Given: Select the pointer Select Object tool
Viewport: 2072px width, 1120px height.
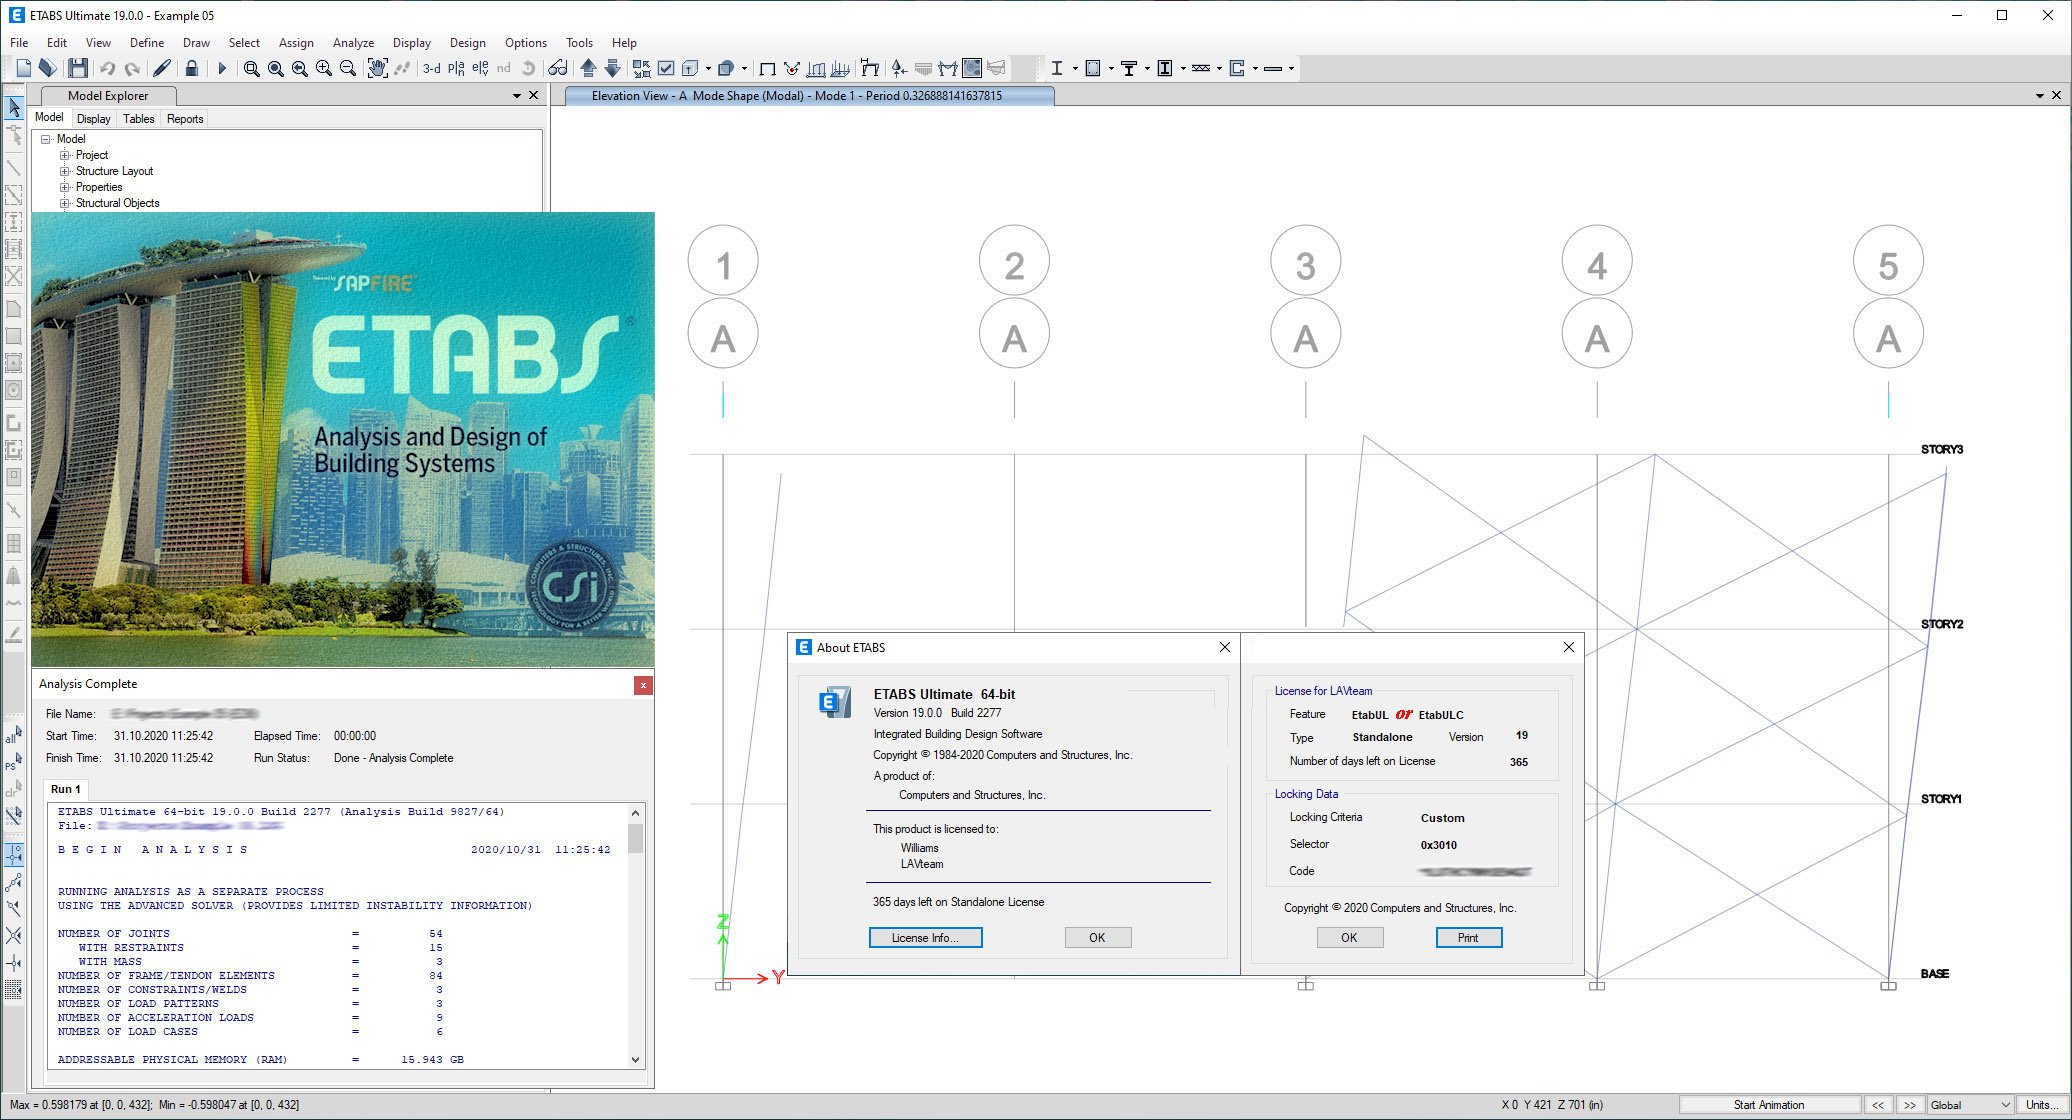Looking at the screenshot, I should (14, 107).
